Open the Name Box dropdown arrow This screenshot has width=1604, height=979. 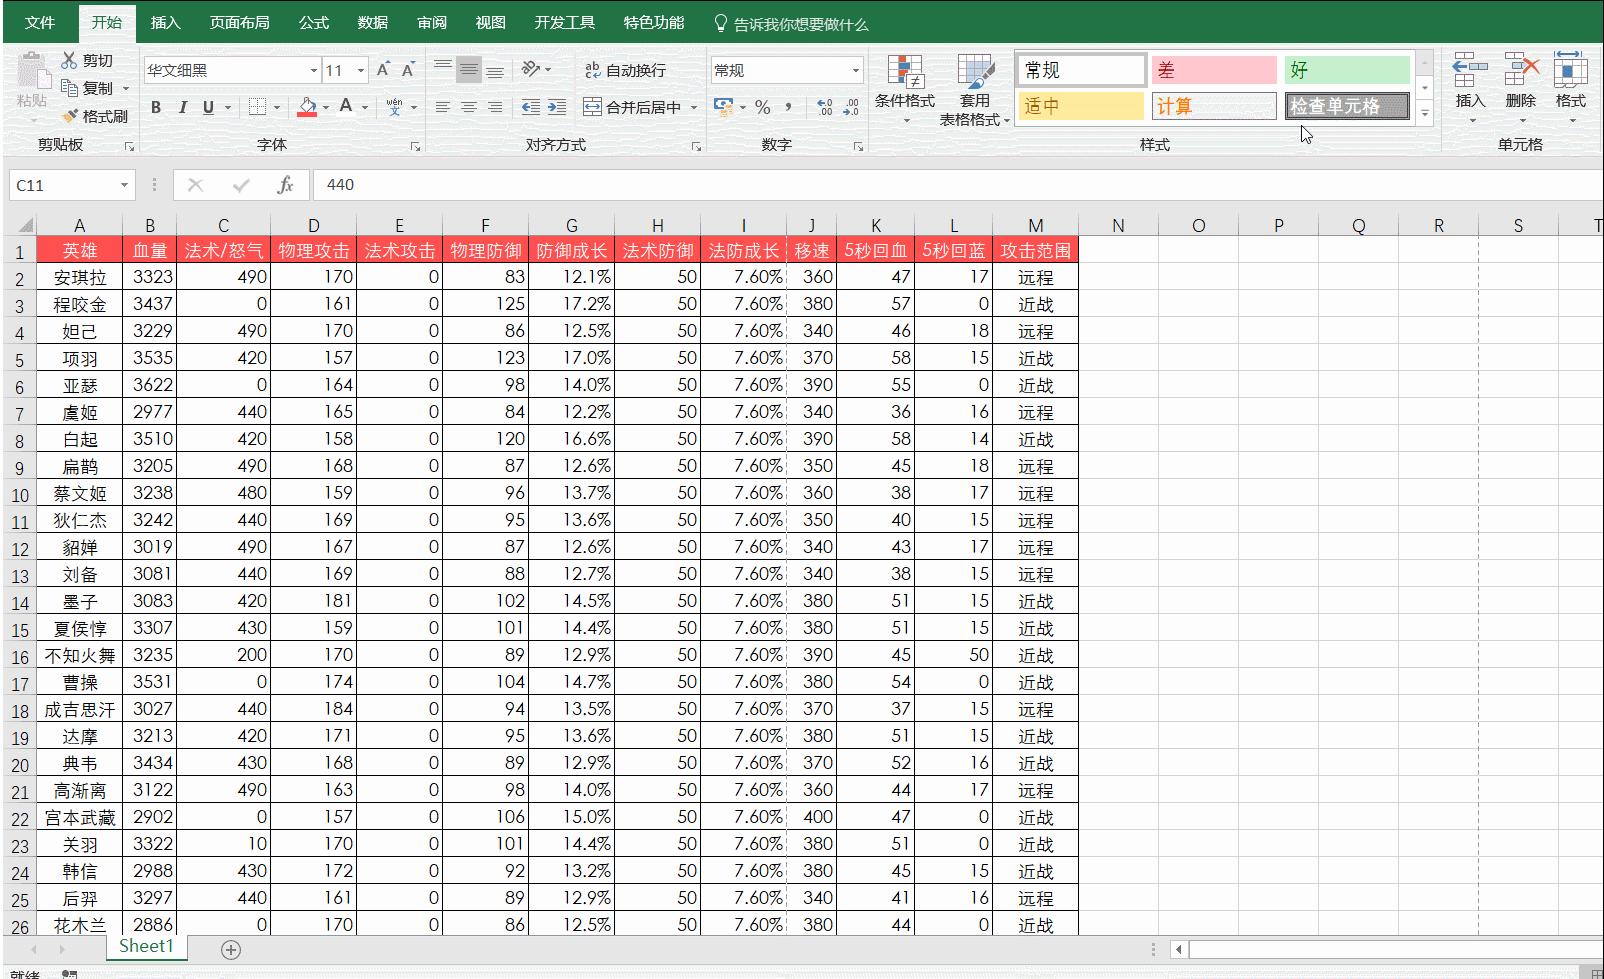(x=124, y=185)
